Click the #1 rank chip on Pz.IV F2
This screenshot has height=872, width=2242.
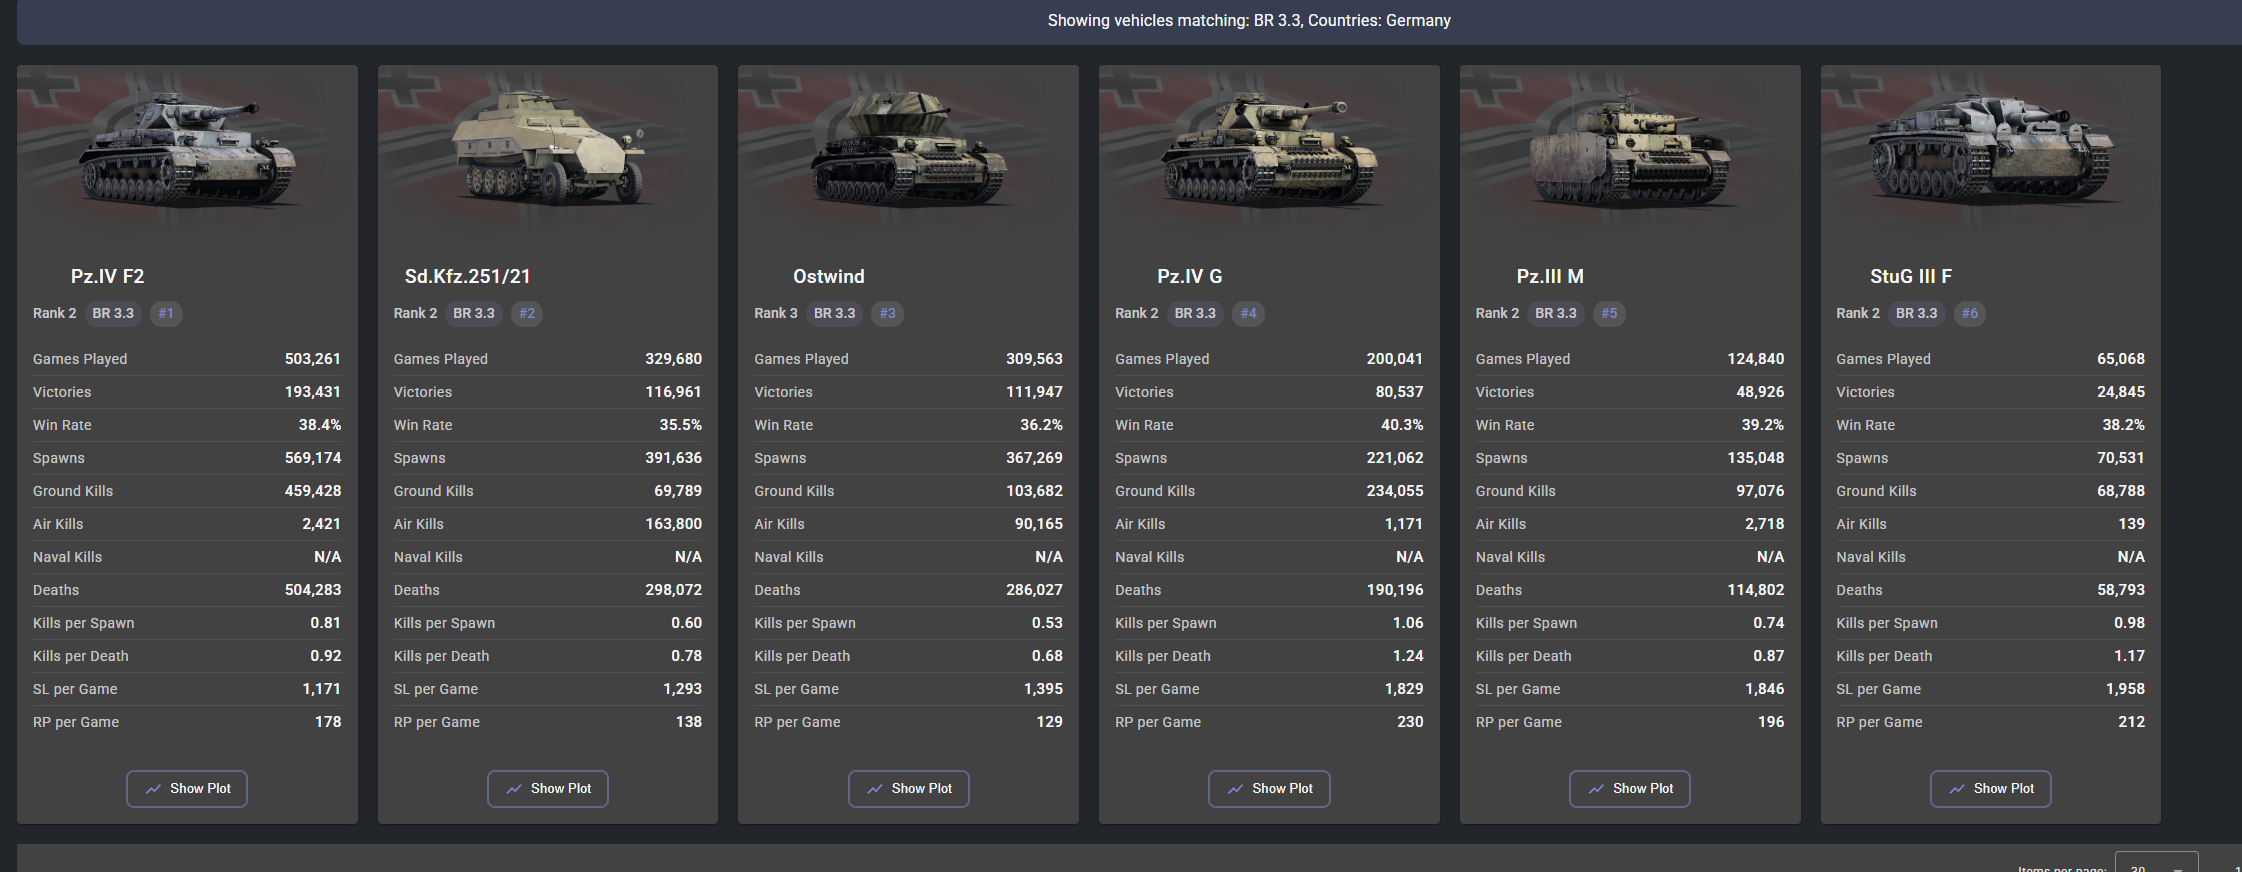click(x=166, y=313)
